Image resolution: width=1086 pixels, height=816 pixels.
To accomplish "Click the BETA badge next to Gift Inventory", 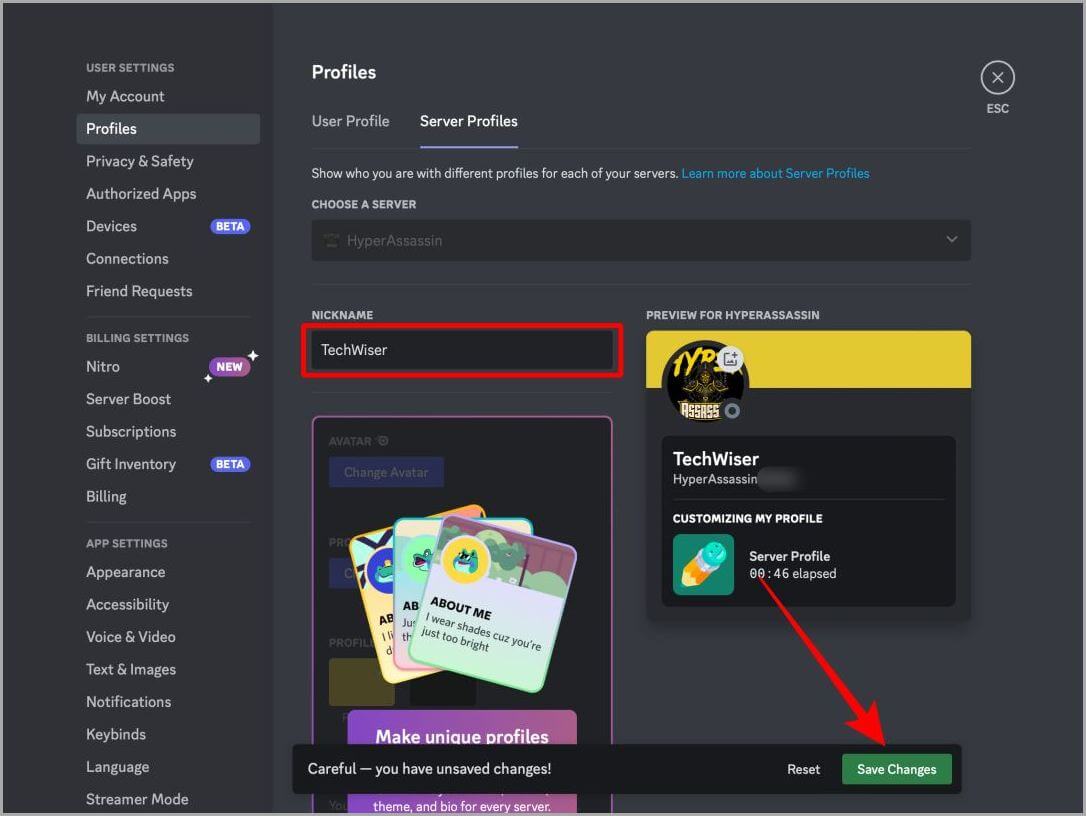I will (230, 464).
